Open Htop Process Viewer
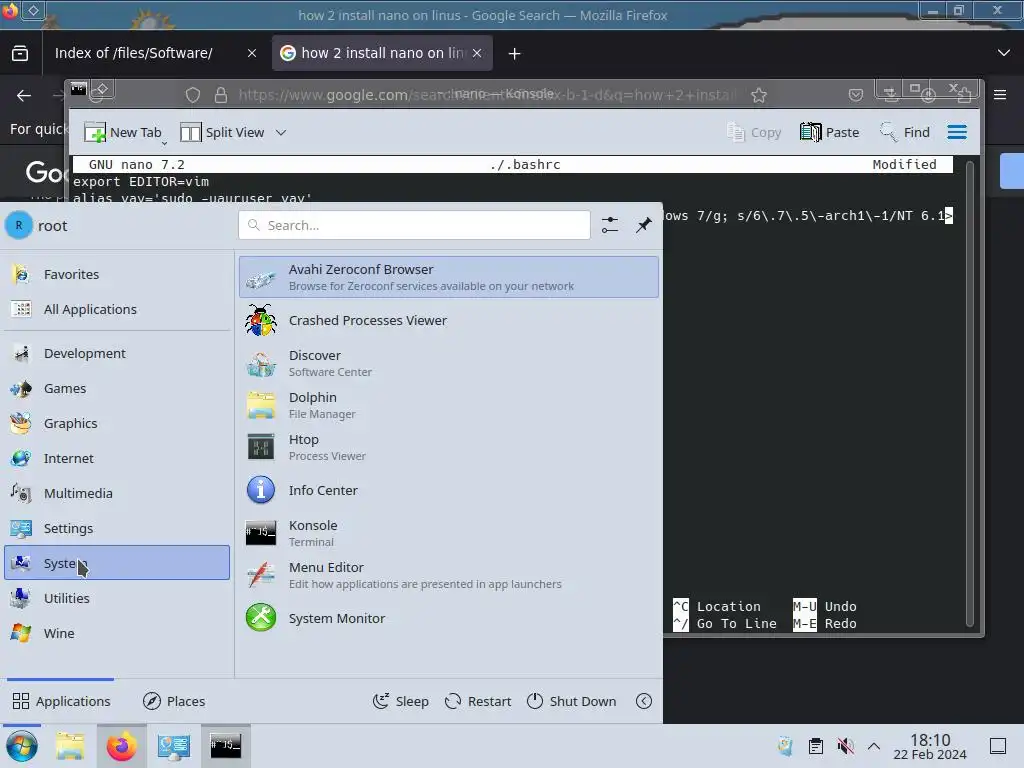This screenshot has height=768, width=1024. 449,447
